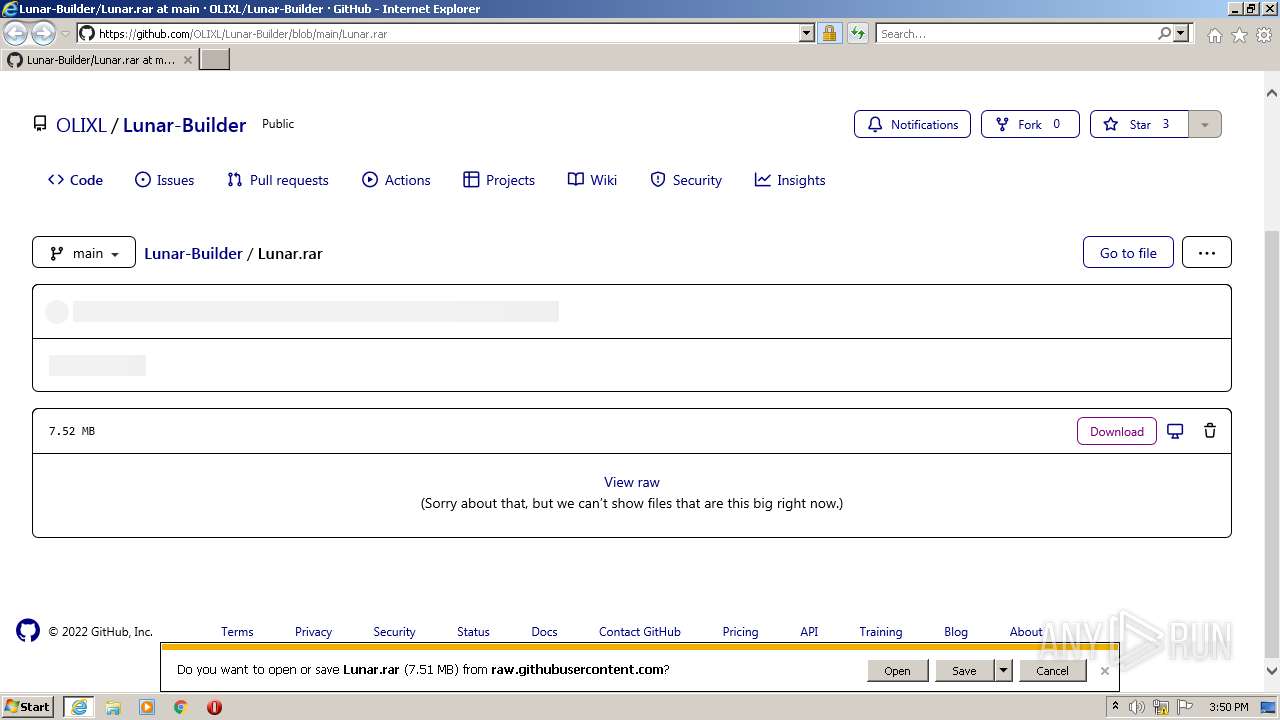Open the file with GitHub Desktop icon
This screenshot has width=1280, height=720.
[1175, 431]
